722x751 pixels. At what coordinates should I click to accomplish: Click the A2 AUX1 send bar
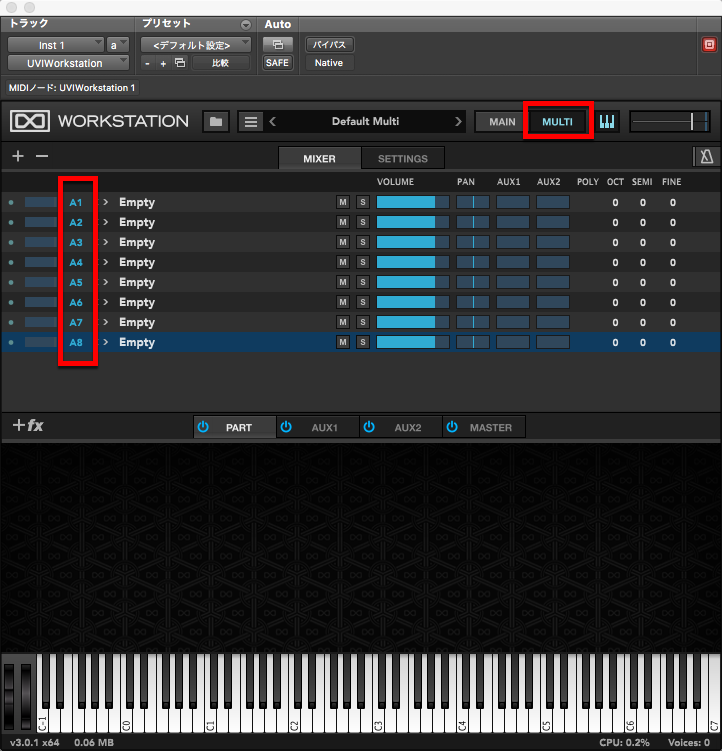513,222
